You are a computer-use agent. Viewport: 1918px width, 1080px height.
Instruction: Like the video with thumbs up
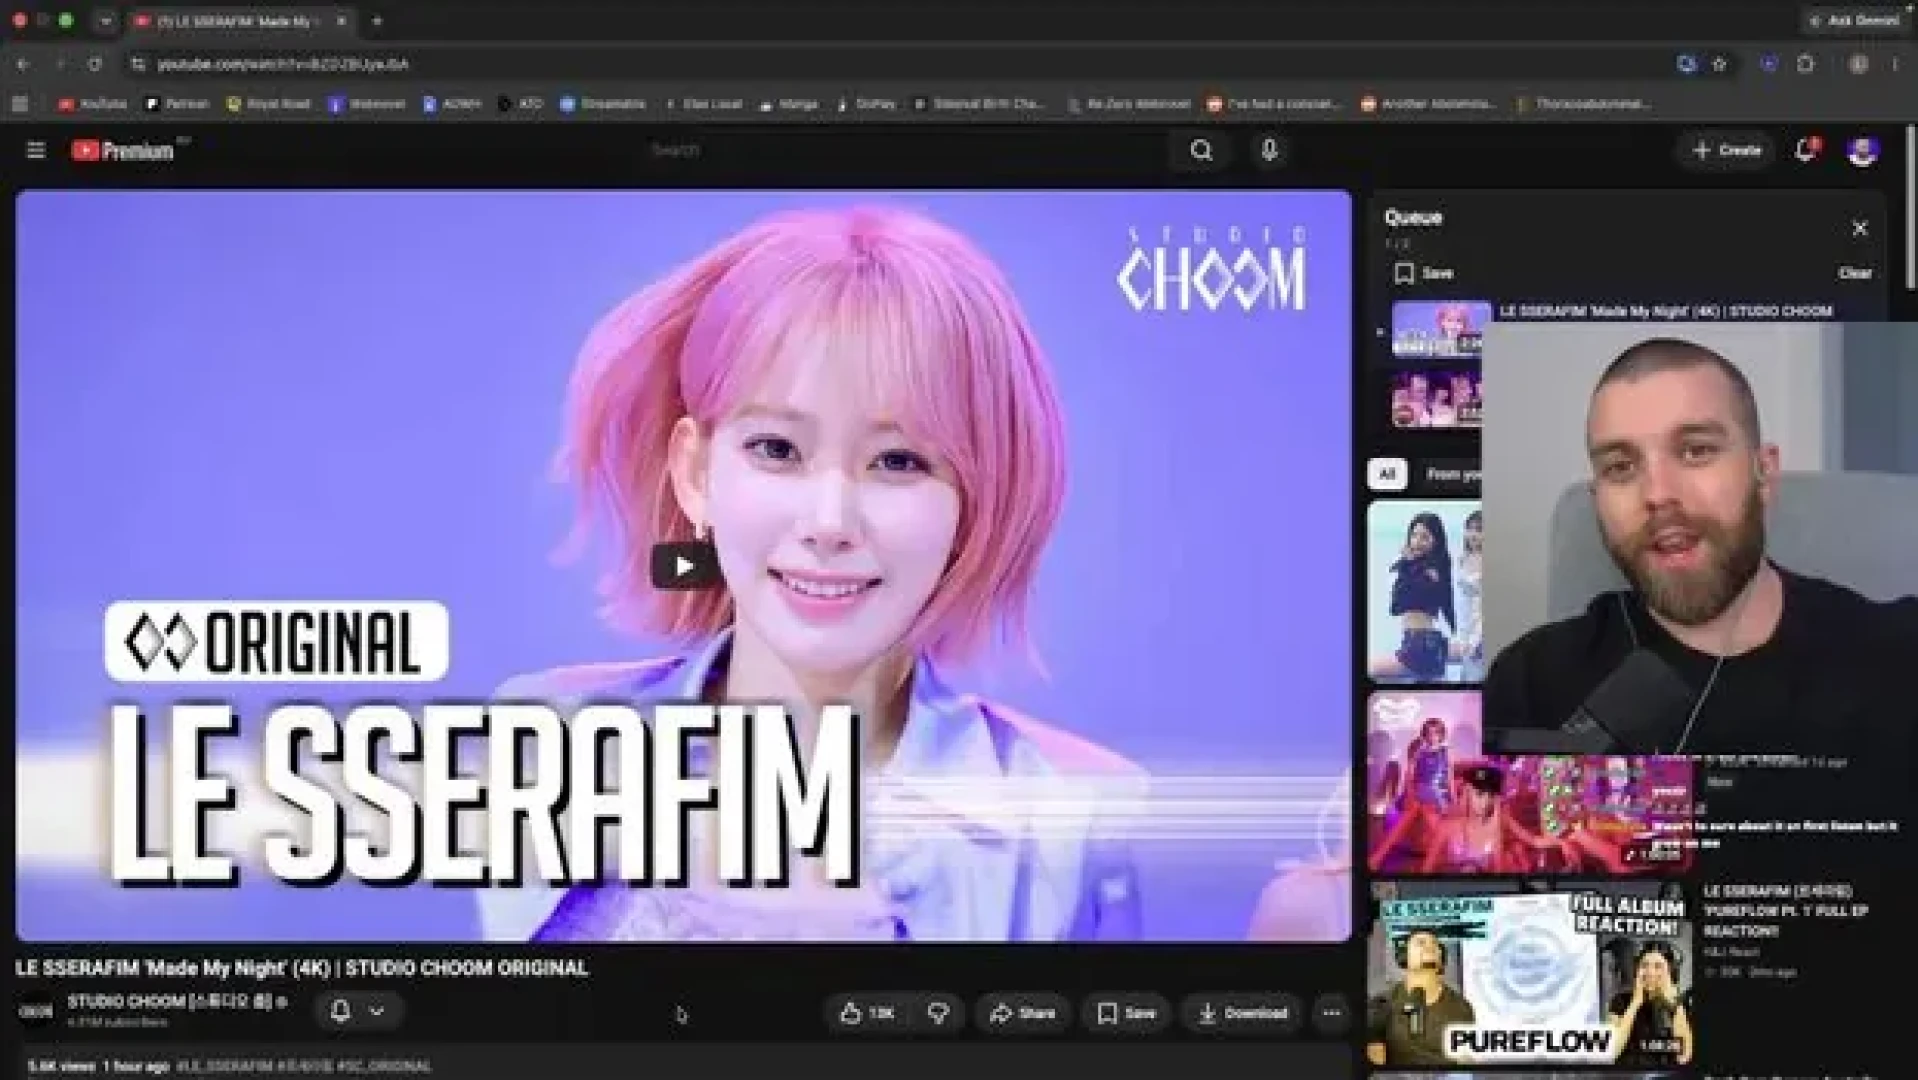click(x=868, y=1013)
